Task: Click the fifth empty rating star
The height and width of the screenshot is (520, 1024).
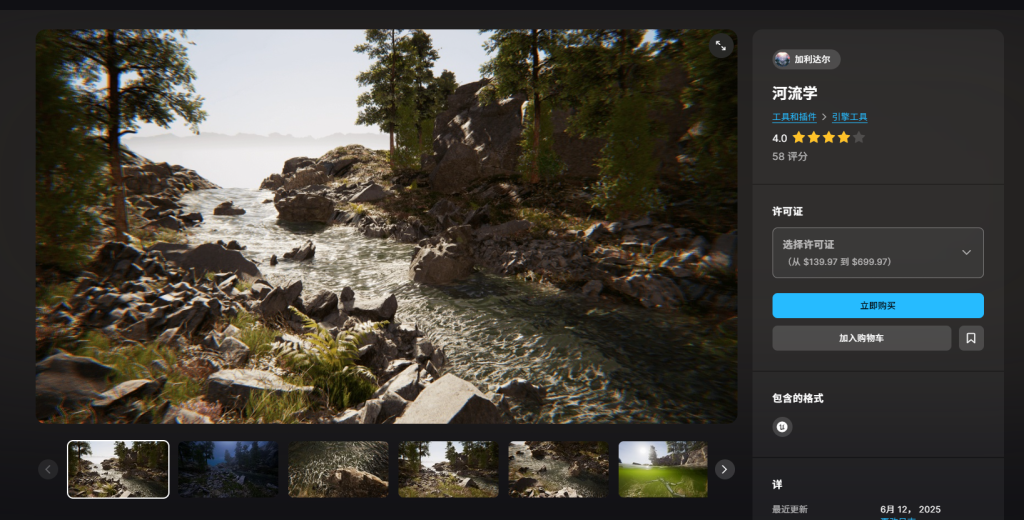Action: 859,138
